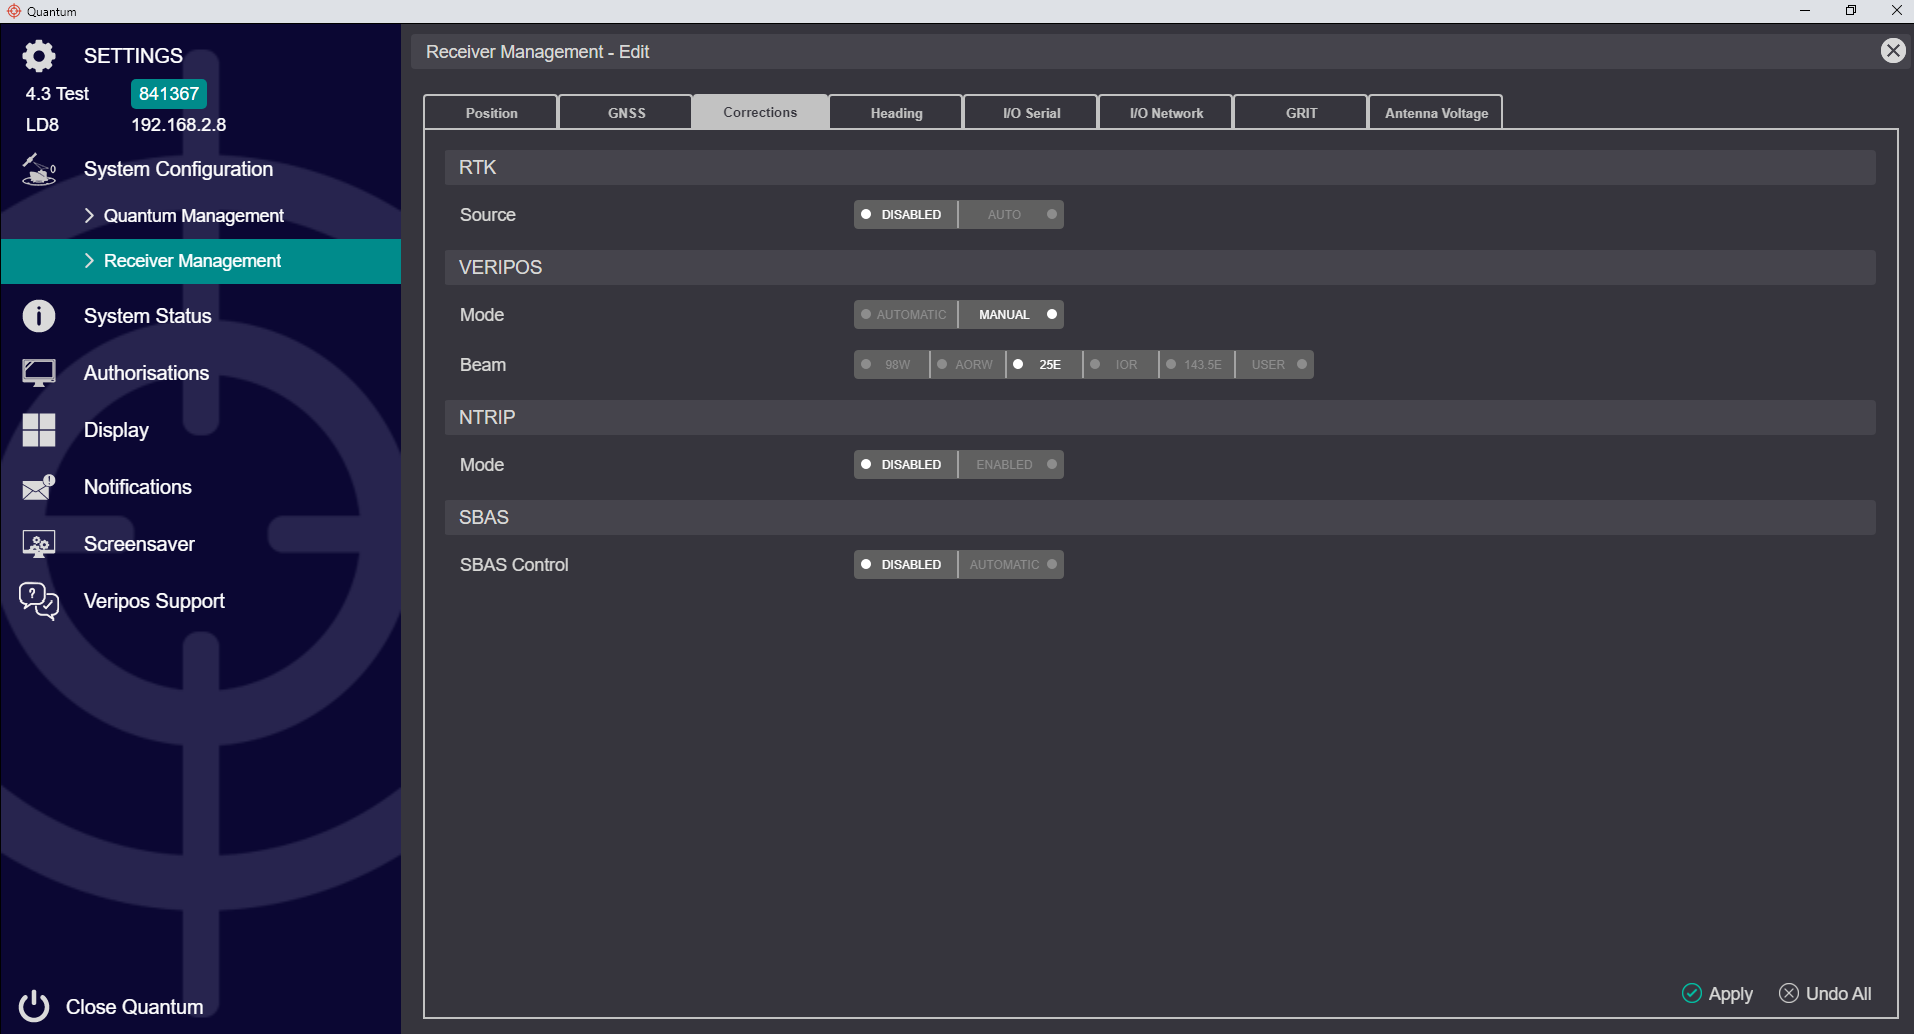Image resolution: width=1914 pixels, height=1034 pixels.
Task: Open the I/O Network tab
Action: point(1165,112)
